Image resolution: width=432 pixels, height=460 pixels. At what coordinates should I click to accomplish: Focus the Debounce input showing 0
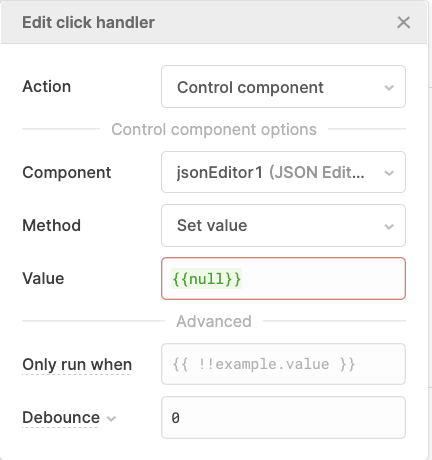(283, 417)
